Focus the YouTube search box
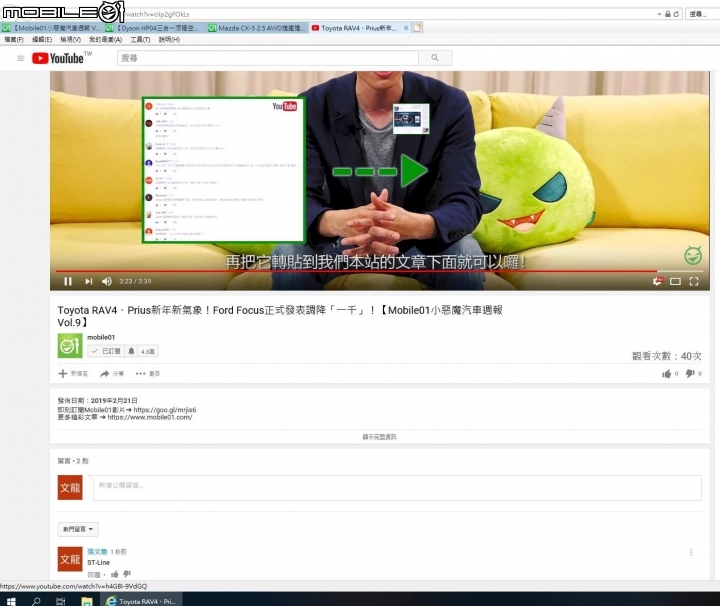Screen dimensions: 720x606 (x=268, y=58)
